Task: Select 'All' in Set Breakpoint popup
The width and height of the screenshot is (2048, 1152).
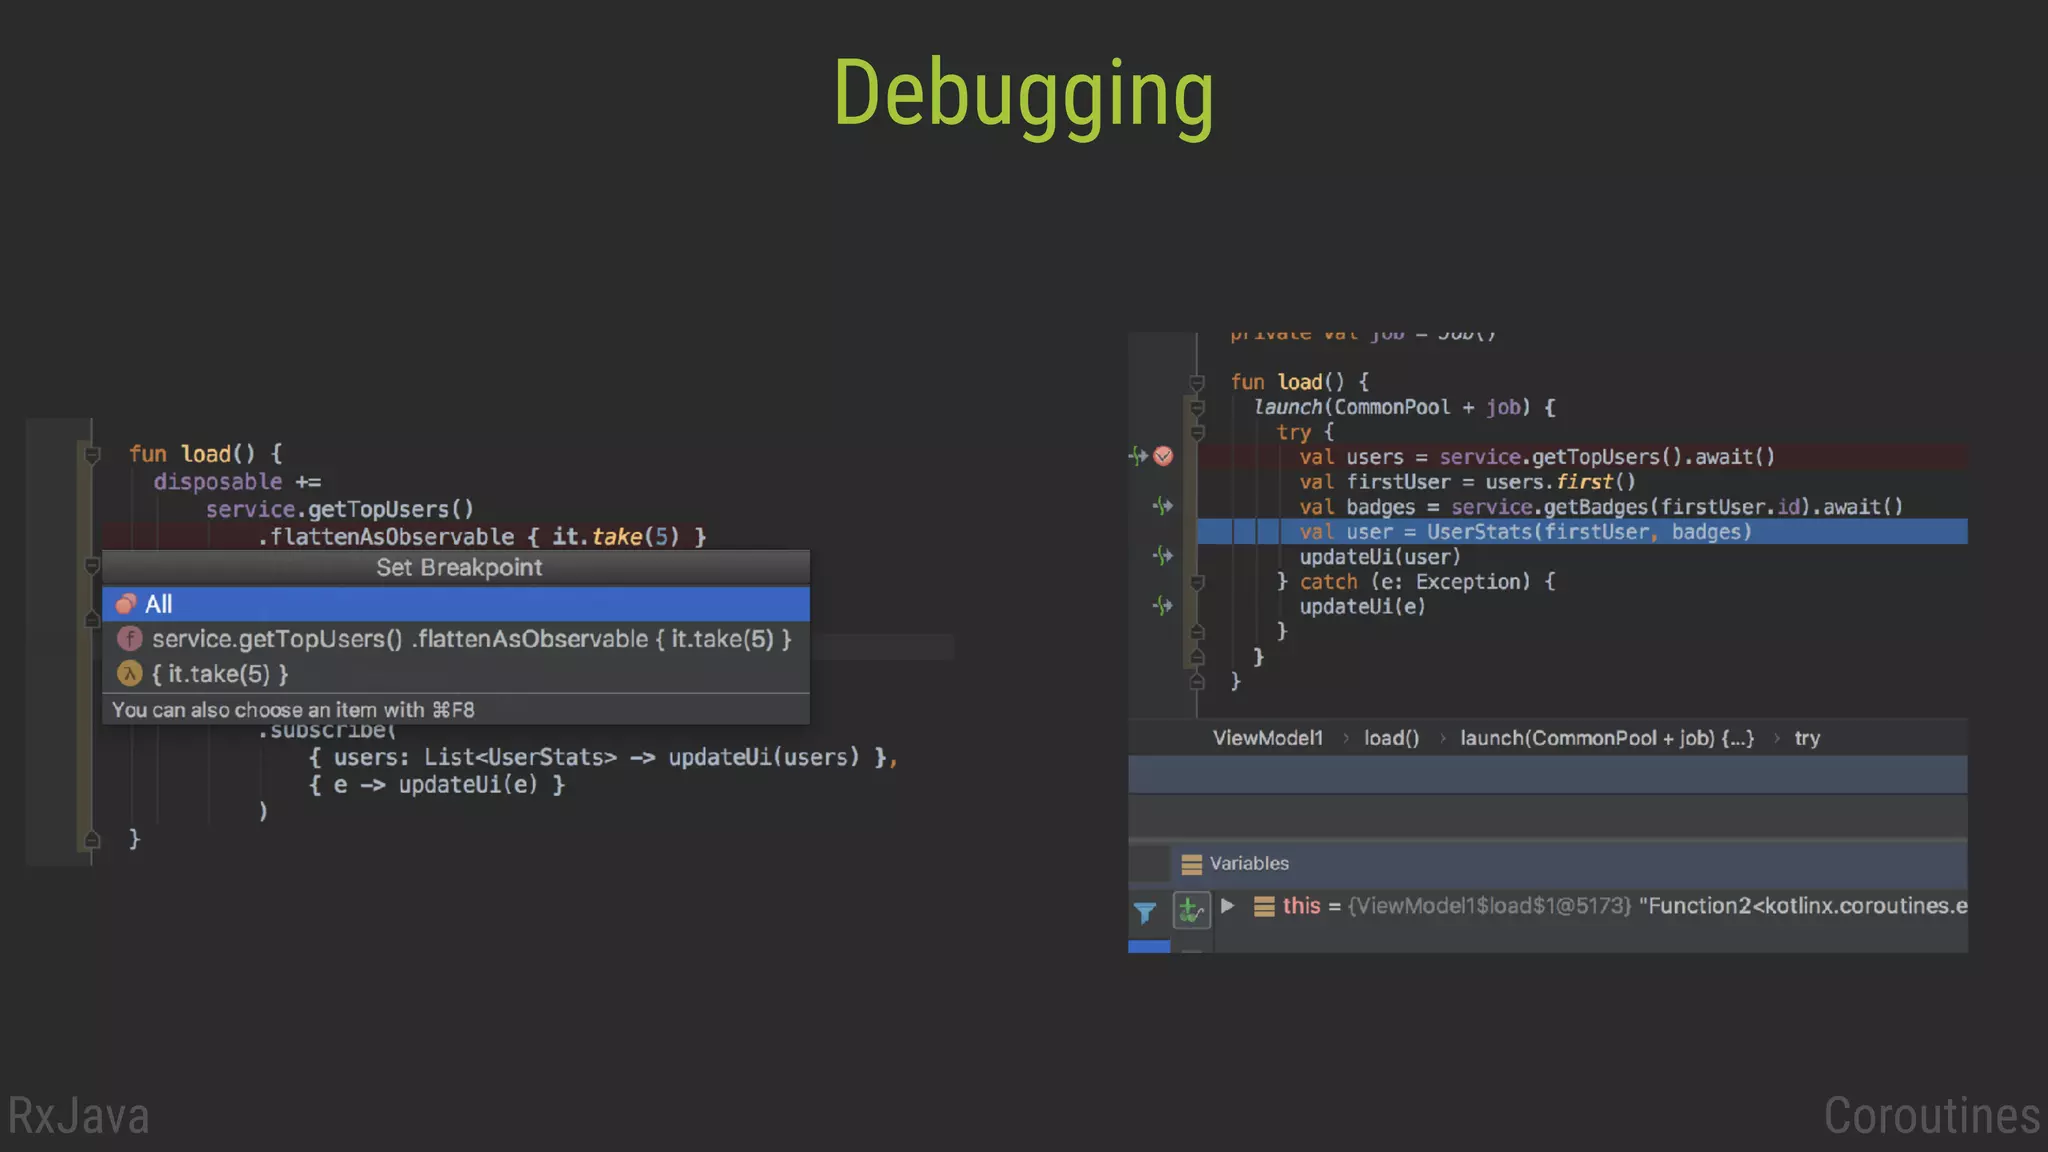Action: point(456,604)
